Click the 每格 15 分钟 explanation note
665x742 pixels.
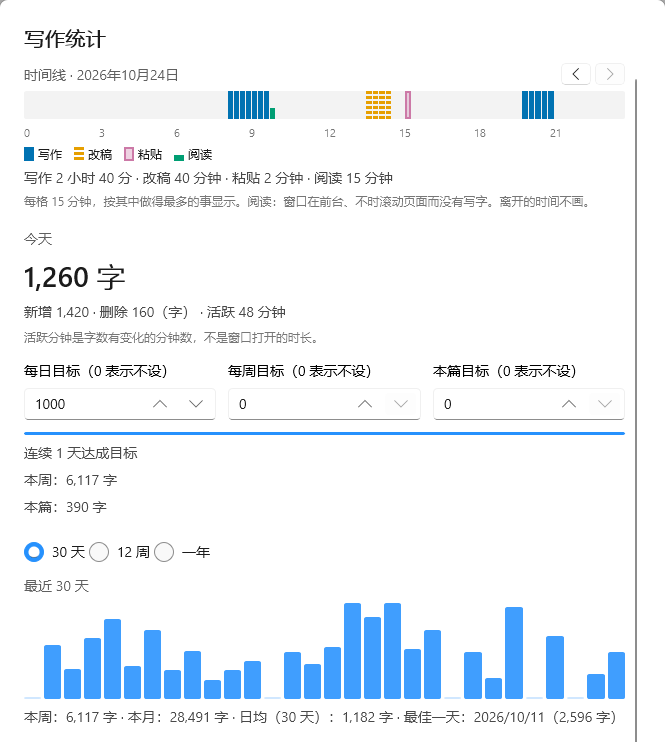(x=309, y=202)
